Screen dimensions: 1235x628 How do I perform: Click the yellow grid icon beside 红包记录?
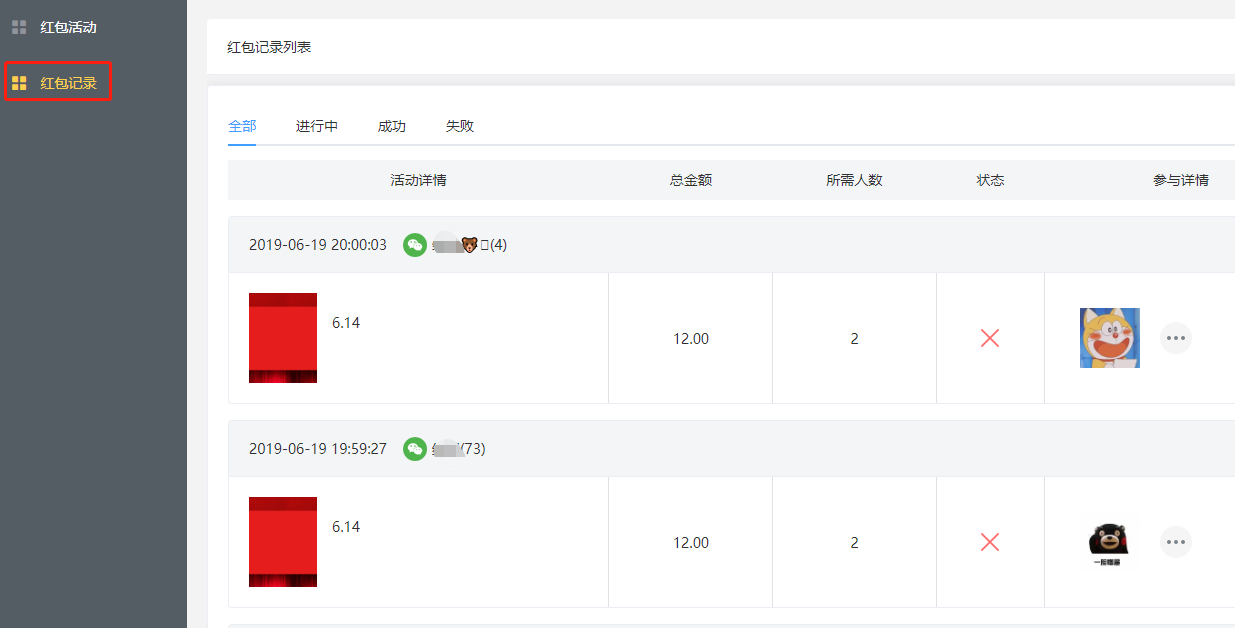point(19,83)
